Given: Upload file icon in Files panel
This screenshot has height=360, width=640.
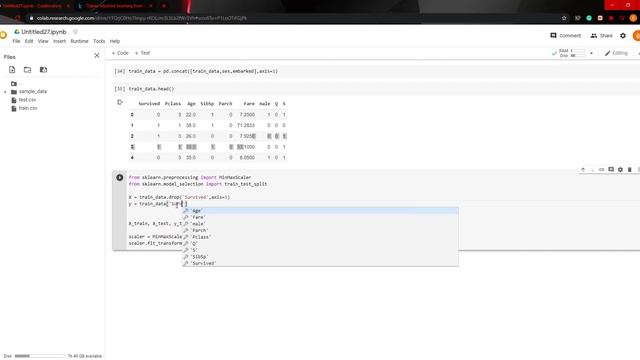Looking at the screenshot, I should (x=12, y=70).
